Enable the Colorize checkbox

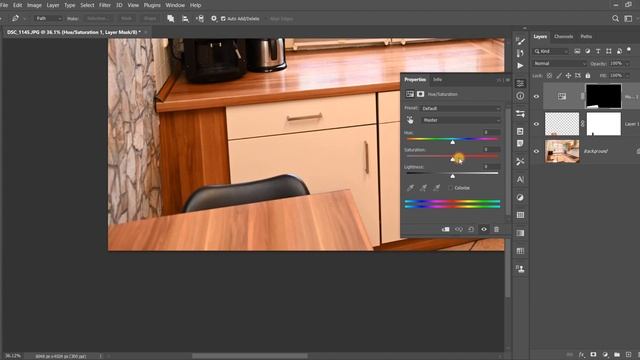coord(451,188)
